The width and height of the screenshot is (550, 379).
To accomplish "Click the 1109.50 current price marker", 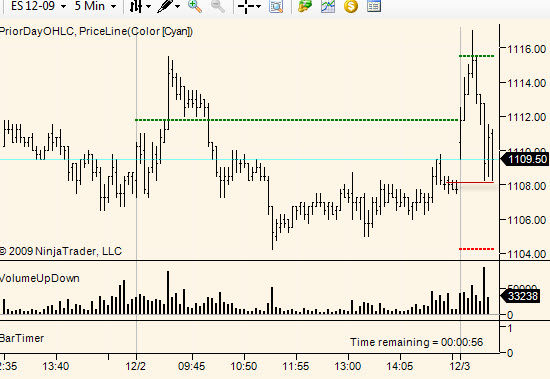I will coord(524,159).
